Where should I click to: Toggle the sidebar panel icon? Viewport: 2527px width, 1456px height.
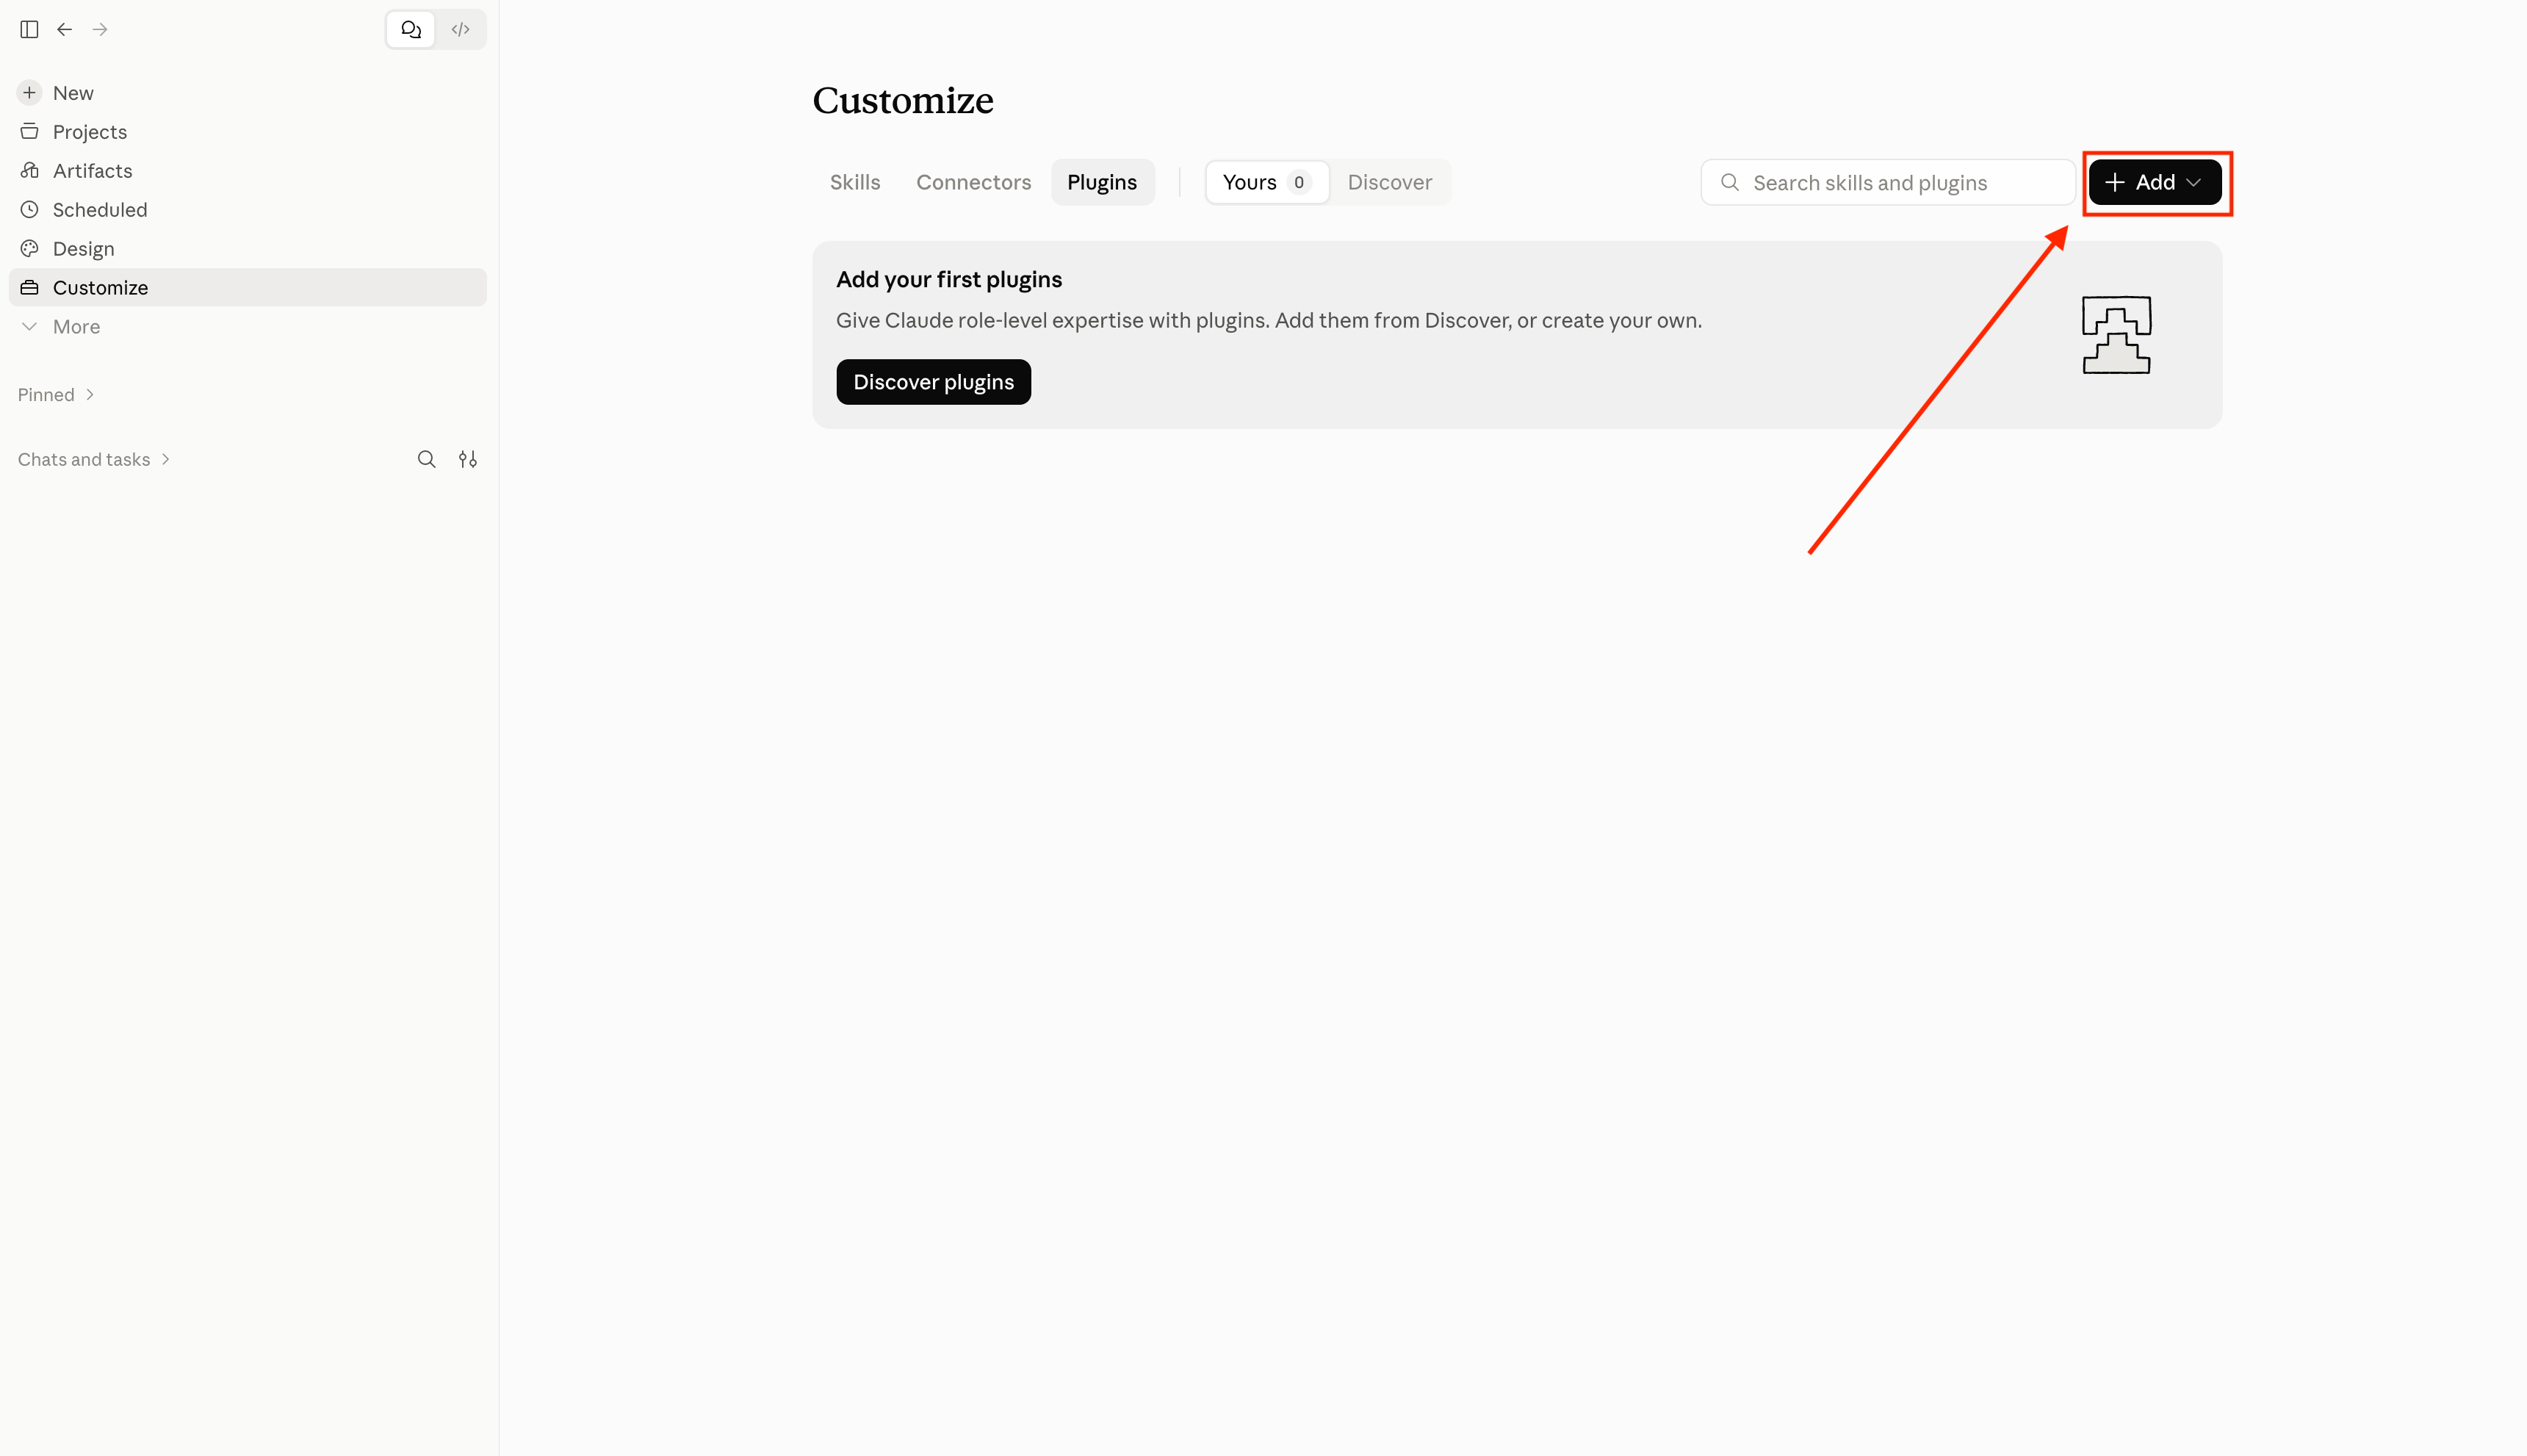[29, 29]
